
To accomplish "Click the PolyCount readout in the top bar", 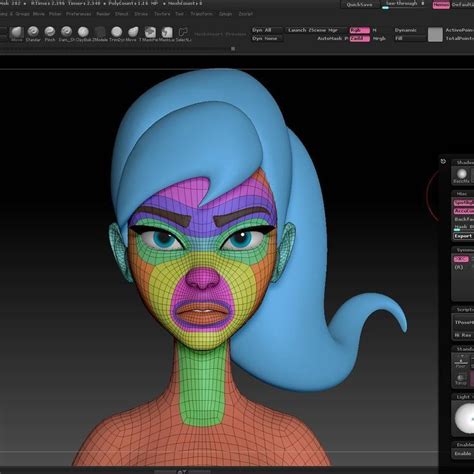I will [133, 3].
